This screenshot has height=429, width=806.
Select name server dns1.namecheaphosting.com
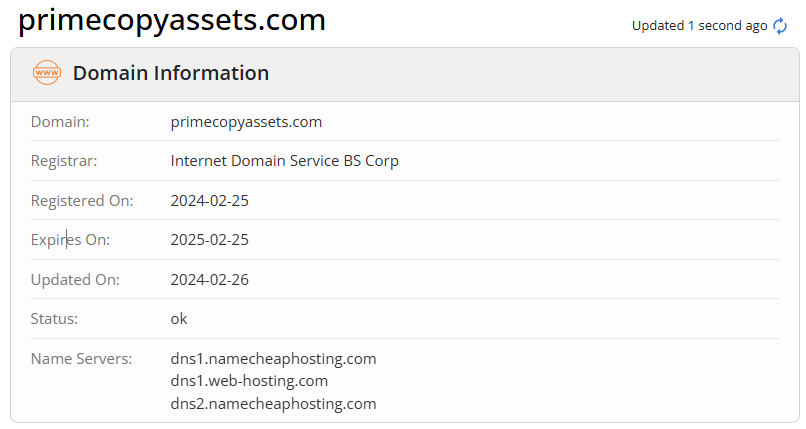point(273,358)
